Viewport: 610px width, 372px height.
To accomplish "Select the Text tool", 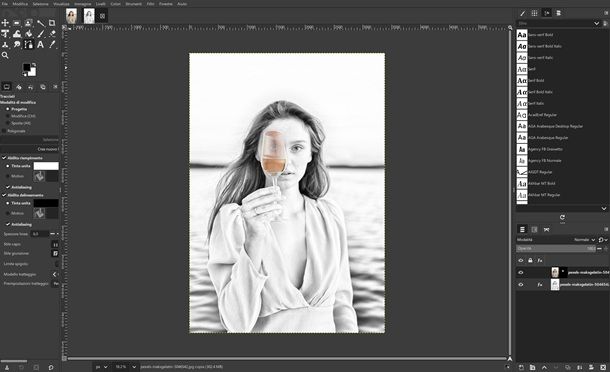I will tap(40, 45).
